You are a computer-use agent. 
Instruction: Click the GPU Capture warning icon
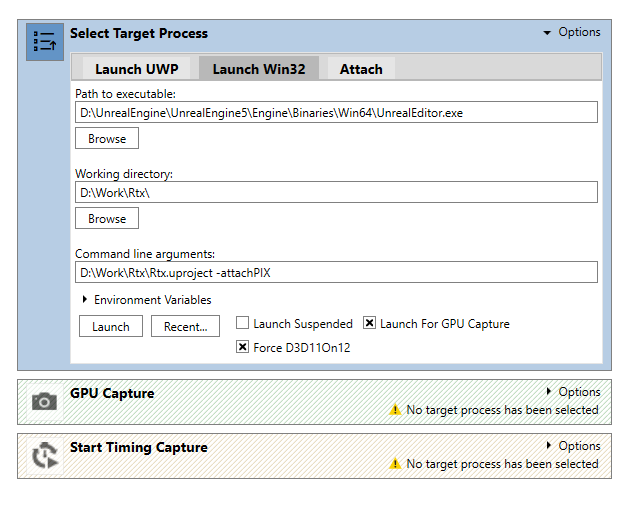(394, 410)
